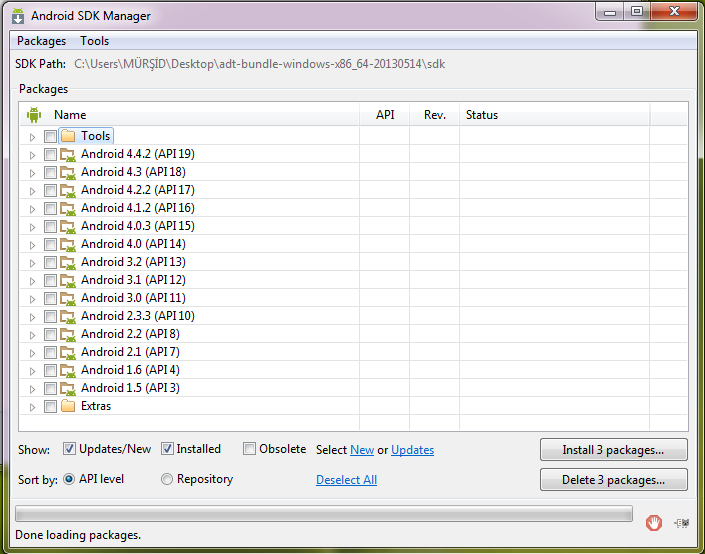705x554 pixels.
Task: Click the Android 2.2 (API 8) platform icon
Action: 68,334
